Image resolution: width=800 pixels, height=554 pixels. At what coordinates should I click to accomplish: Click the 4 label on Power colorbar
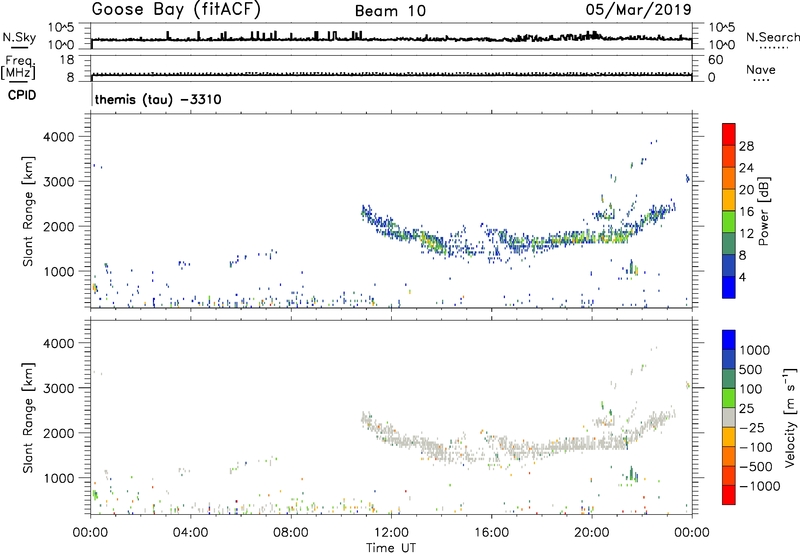click(743, 277)
